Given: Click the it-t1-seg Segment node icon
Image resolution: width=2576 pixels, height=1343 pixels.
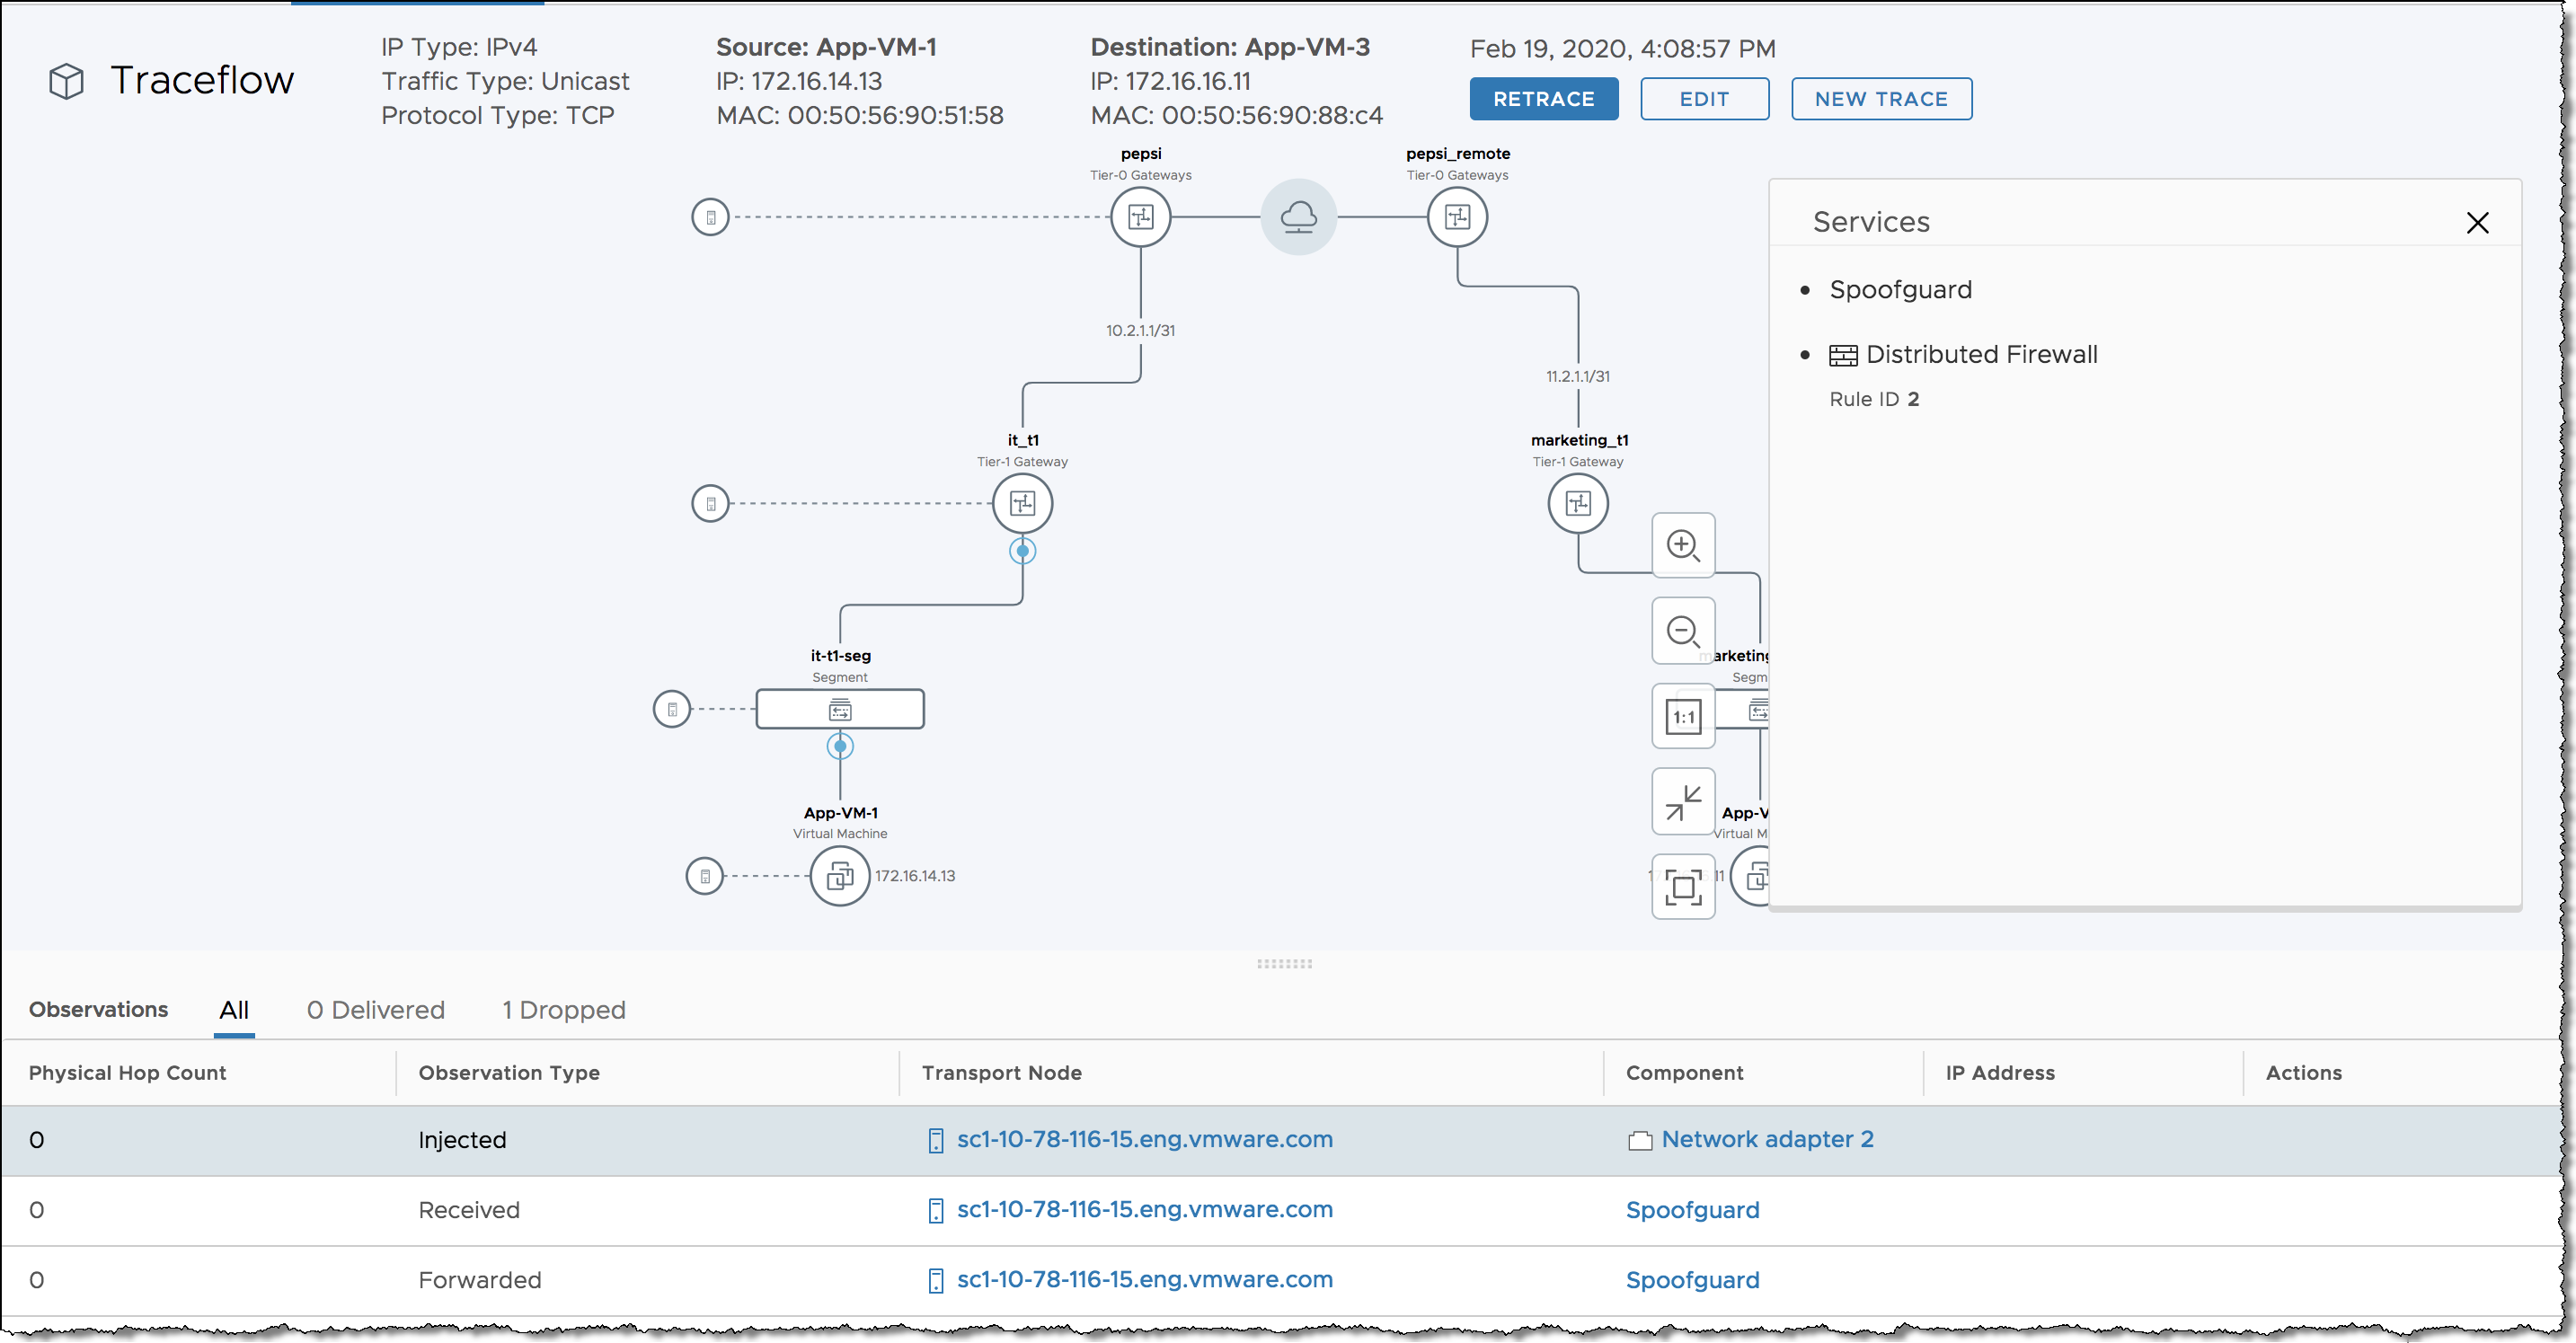Looking at the screenshot, I should click(x=838, y=711).
